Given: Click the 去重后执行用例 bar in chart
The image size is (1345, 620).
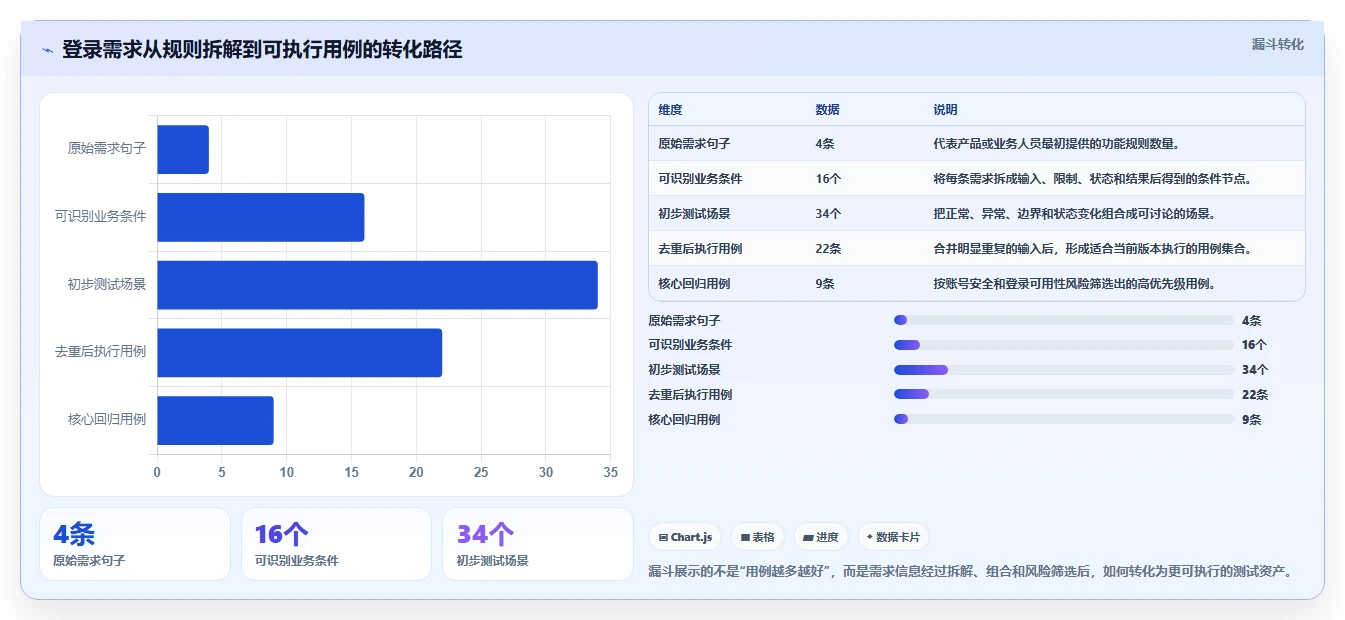Looking at the screenshot, I should coord(299,353).
